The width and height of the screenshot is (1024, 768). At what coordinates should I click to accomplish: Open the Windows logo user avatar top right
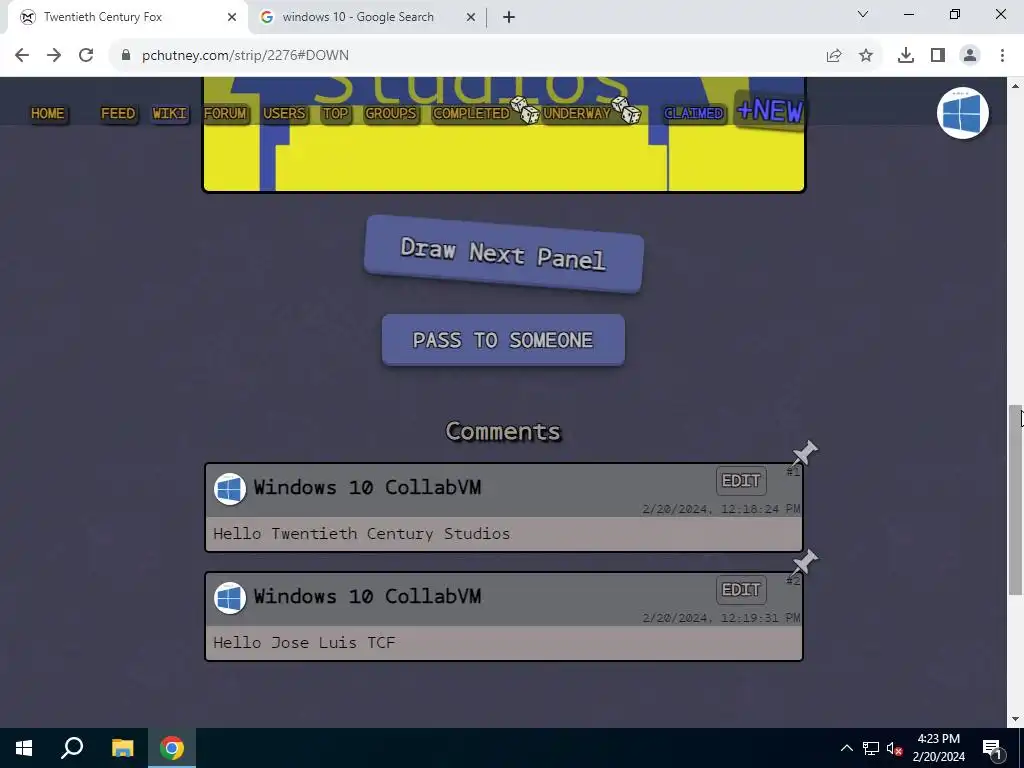tap(963, 113)
